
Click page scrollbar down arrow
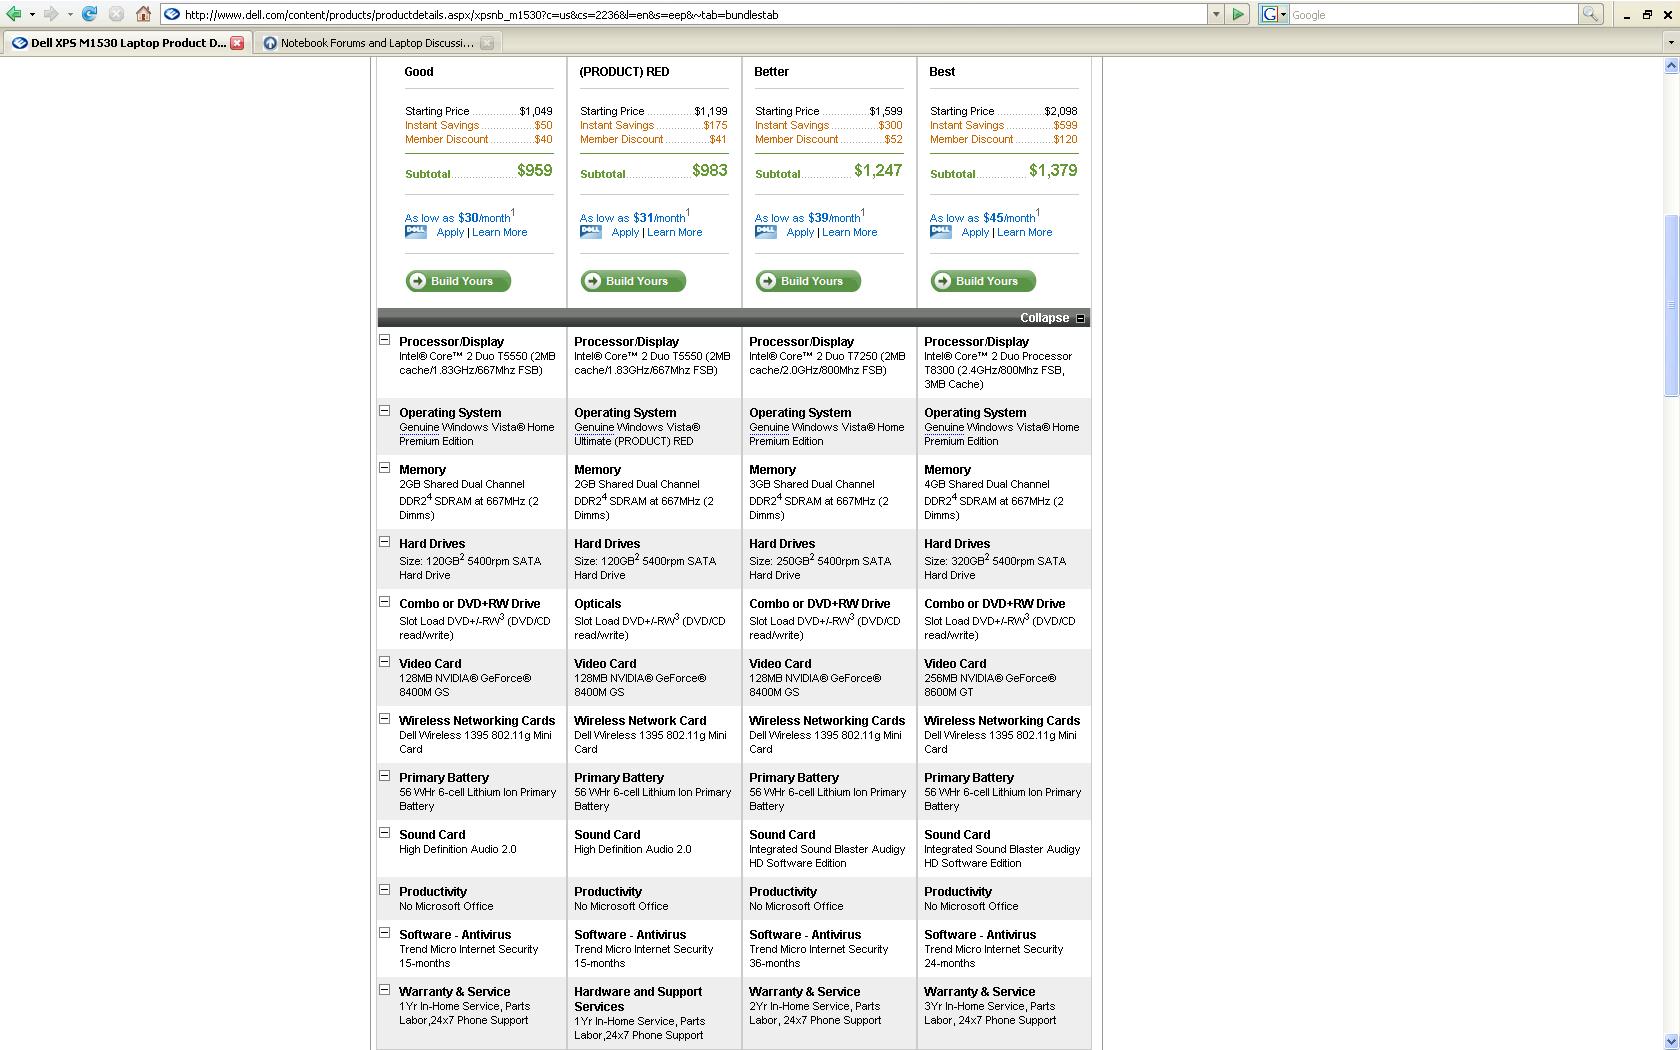pos(1670,1040)
